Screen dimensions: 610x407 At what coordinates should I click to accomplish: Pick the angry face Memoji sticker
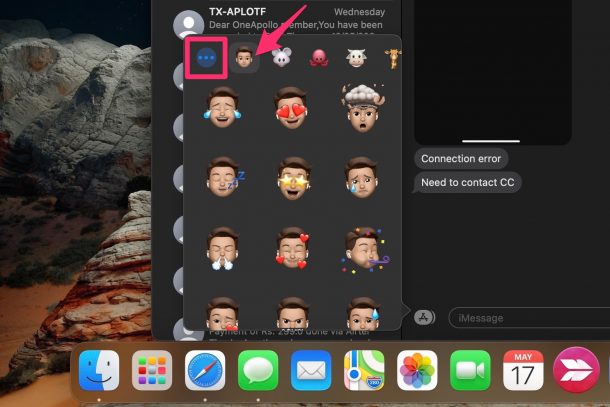click(293, 313)
